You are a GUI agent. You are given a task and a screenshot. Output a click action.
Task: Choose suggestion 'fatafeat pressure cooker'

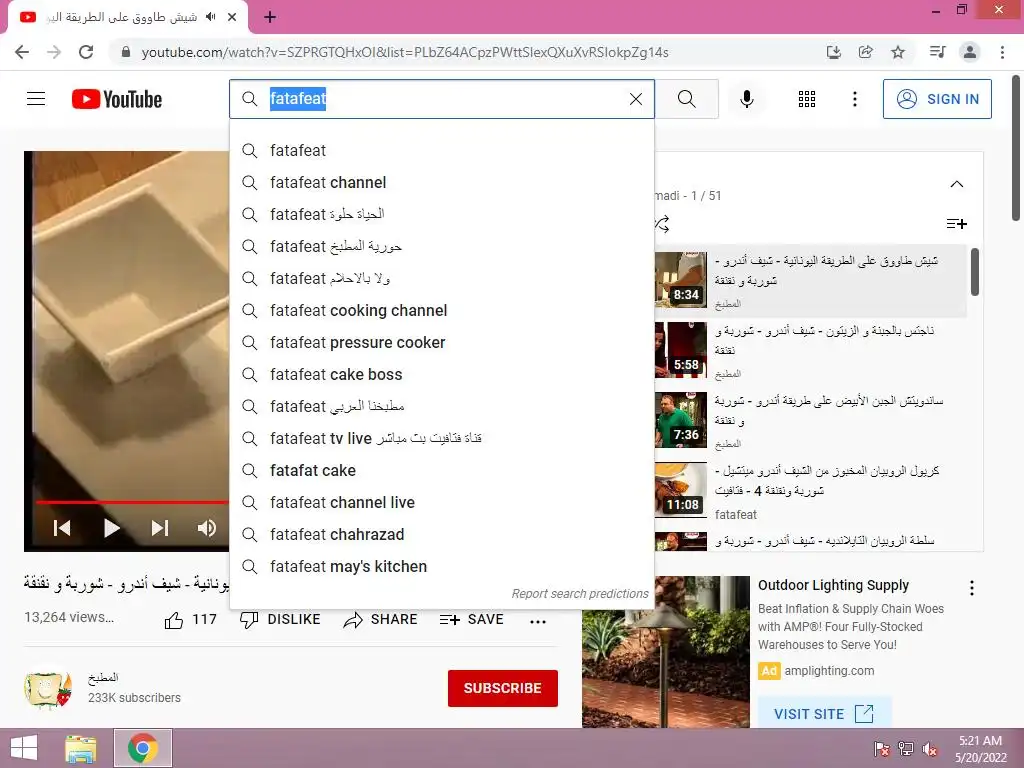(x=441, y=342)
